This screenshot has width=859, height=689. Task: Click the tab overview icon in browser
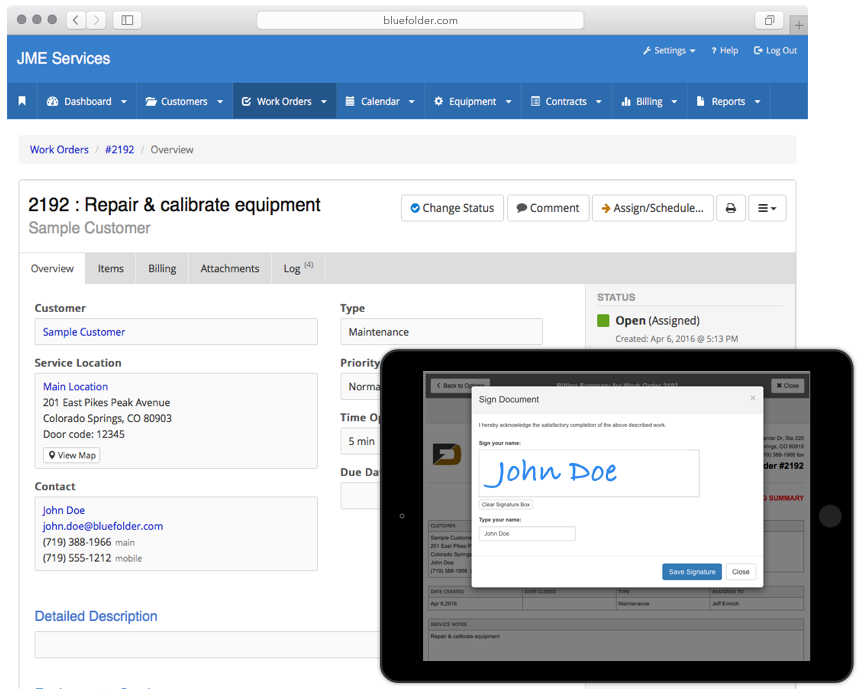pos(769,20)
